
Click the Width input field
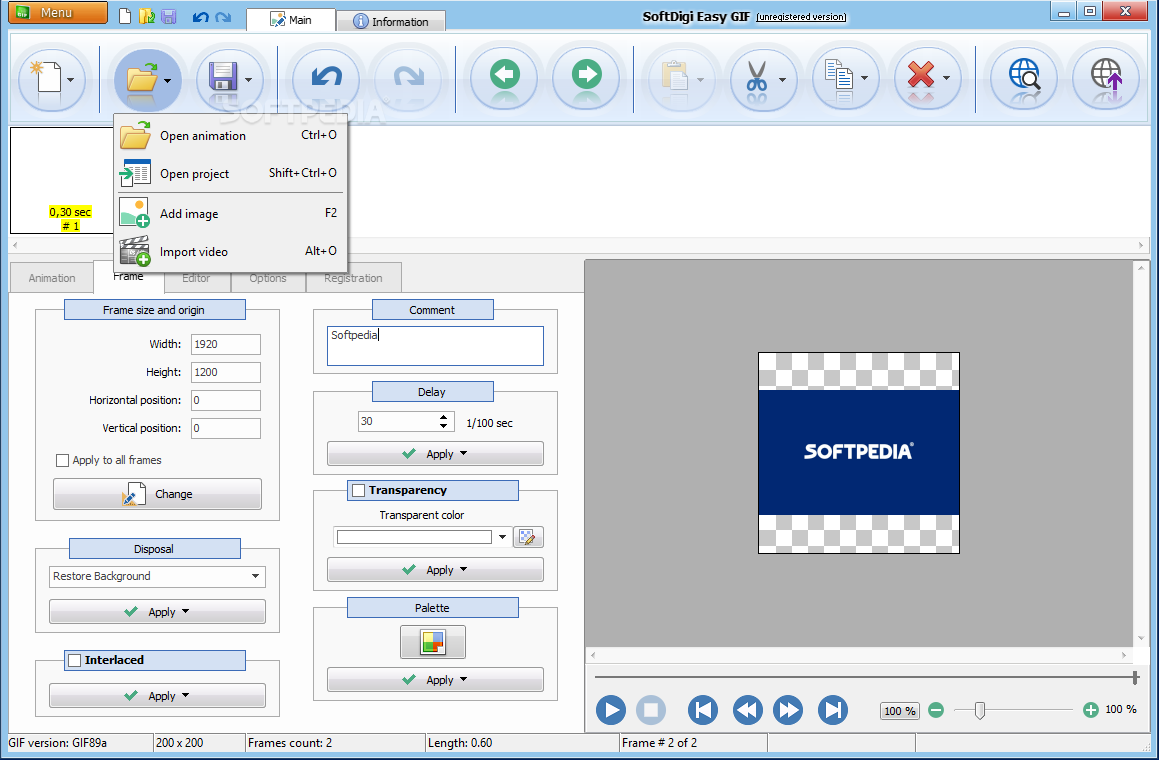pyautogui.click(x=226, y=345)
